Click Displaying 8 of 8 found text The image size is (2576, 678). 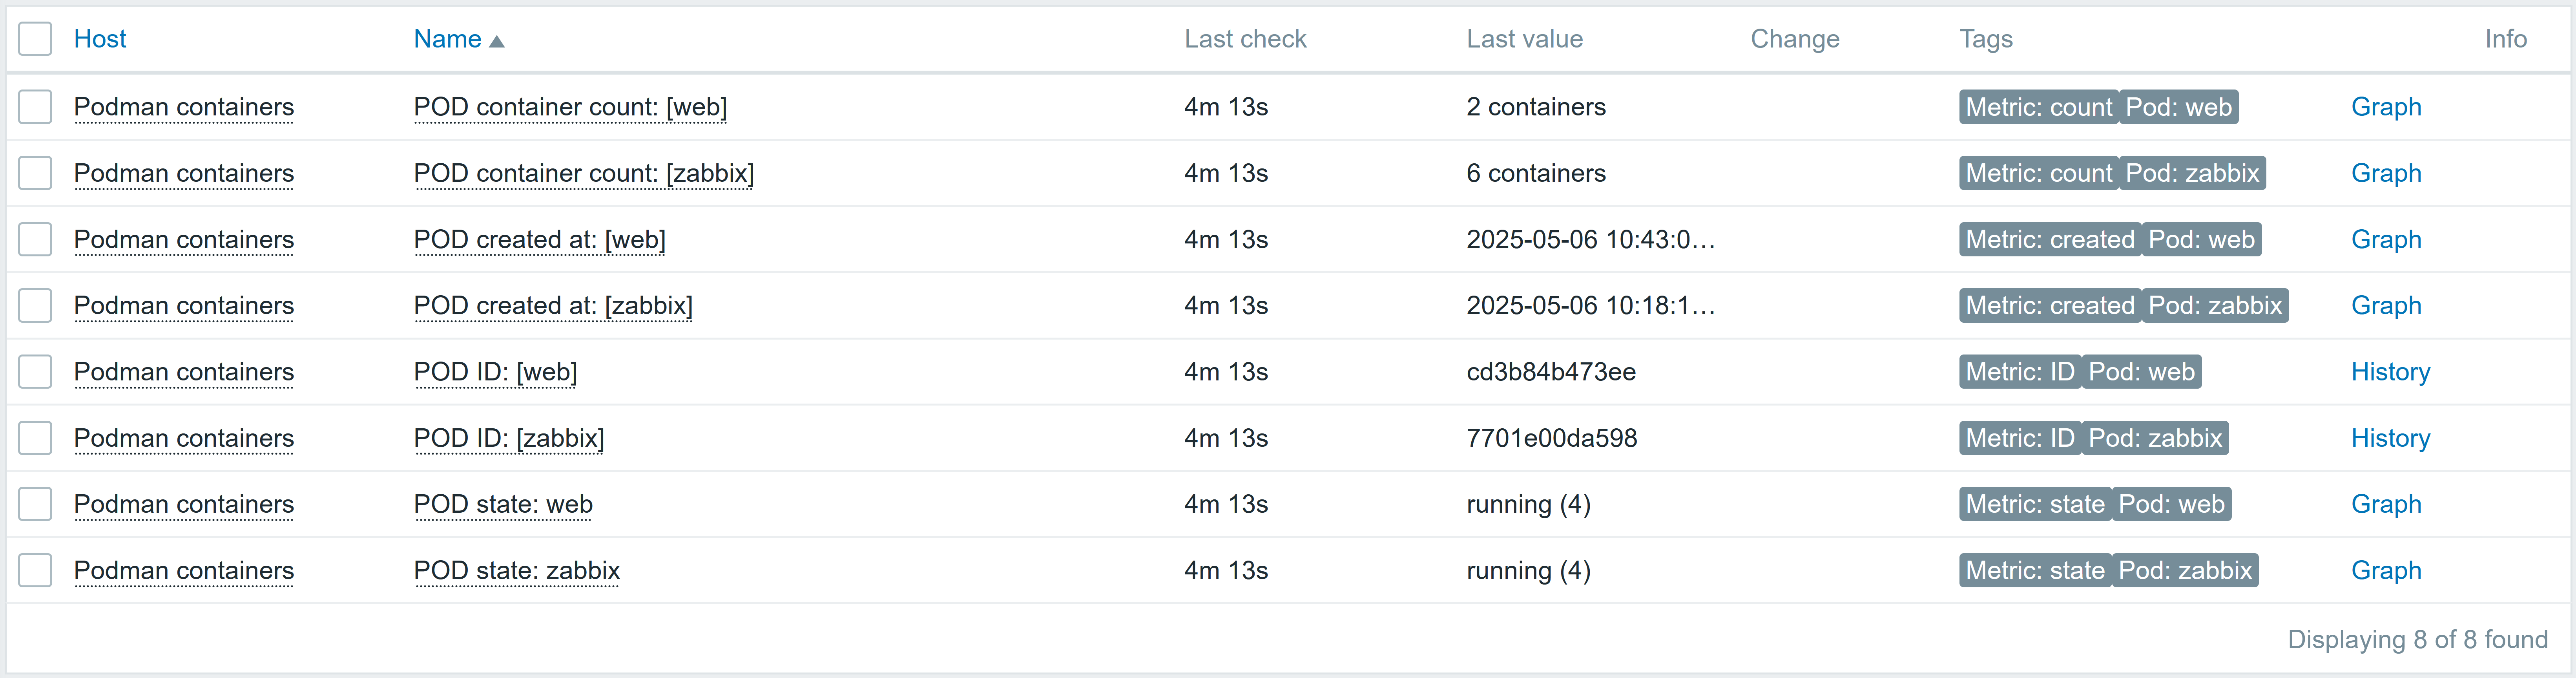[x=2417, y=639]
